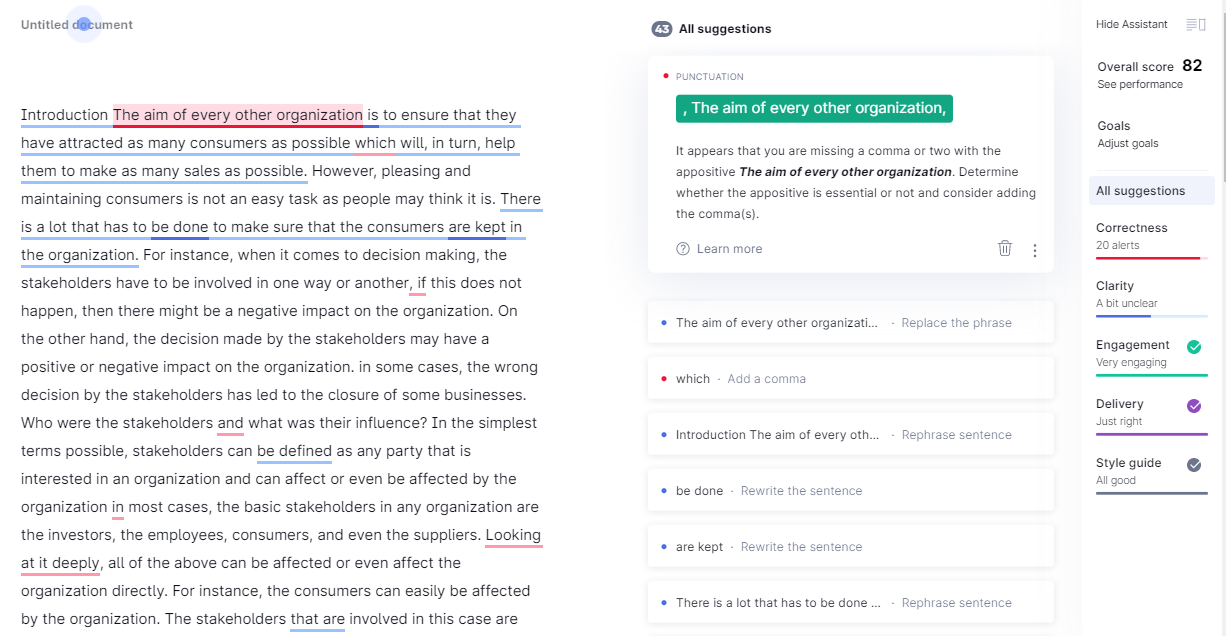Apply the green comma correction suggestion

(x=814, y=108)
